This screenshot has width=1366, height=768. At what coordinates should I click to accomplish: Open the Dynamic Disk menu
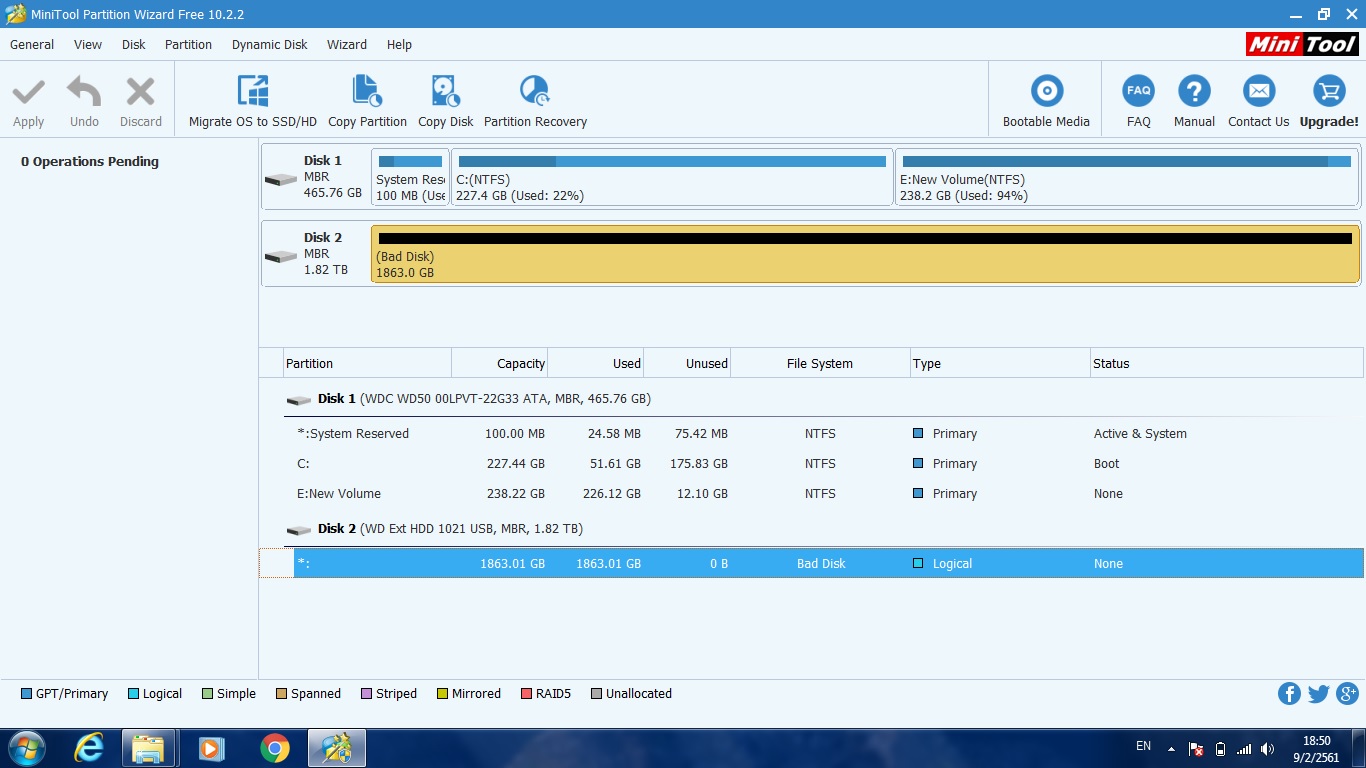tap(270, 45)
